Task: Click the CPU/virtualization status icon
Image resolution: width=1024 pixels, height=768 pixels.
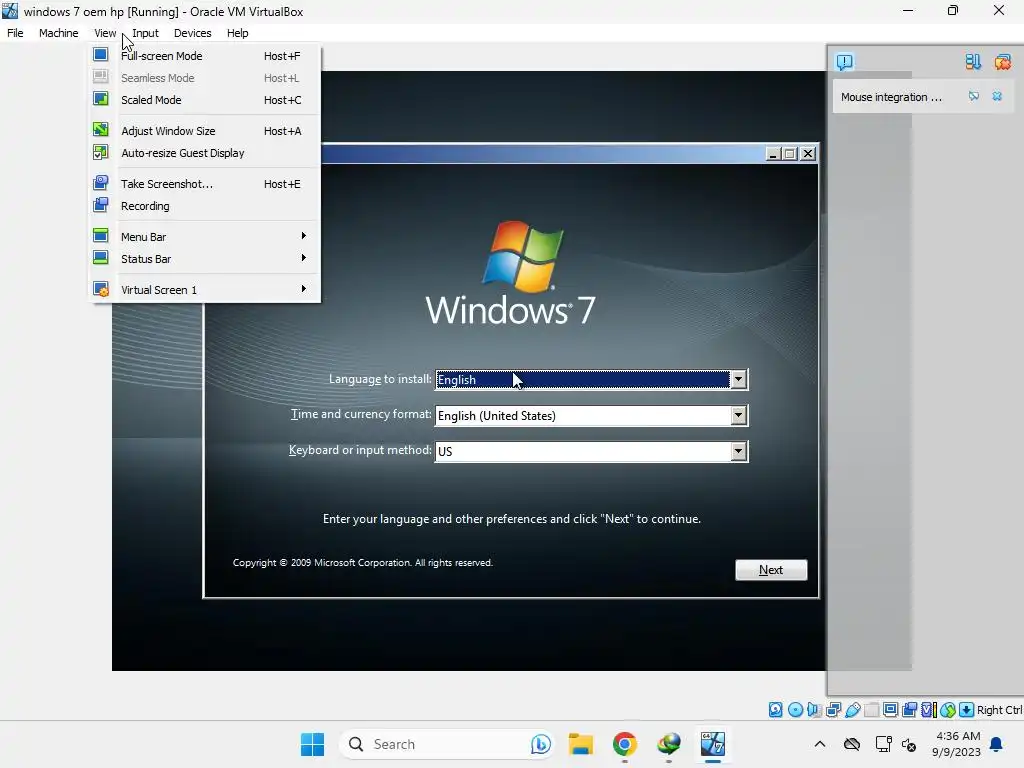Action: pos(929,709)
